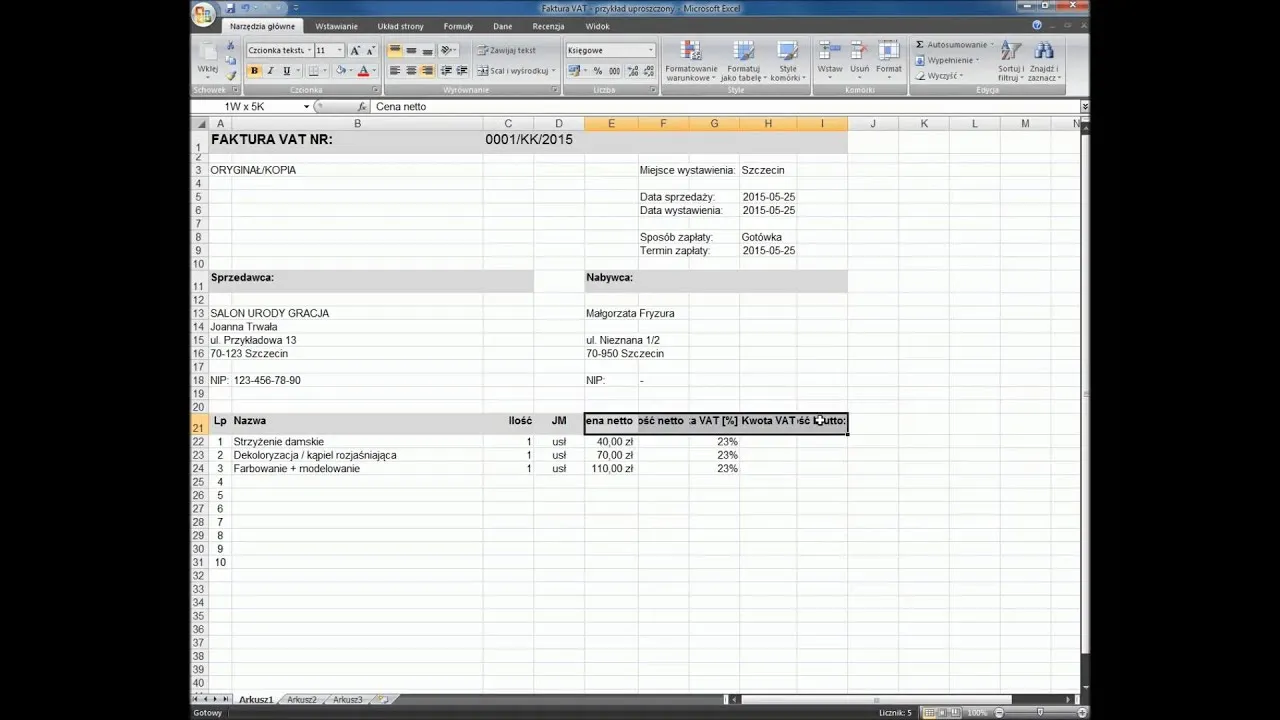
Task: Click the Format Painter brush icon
Action: tap(231, 76)
